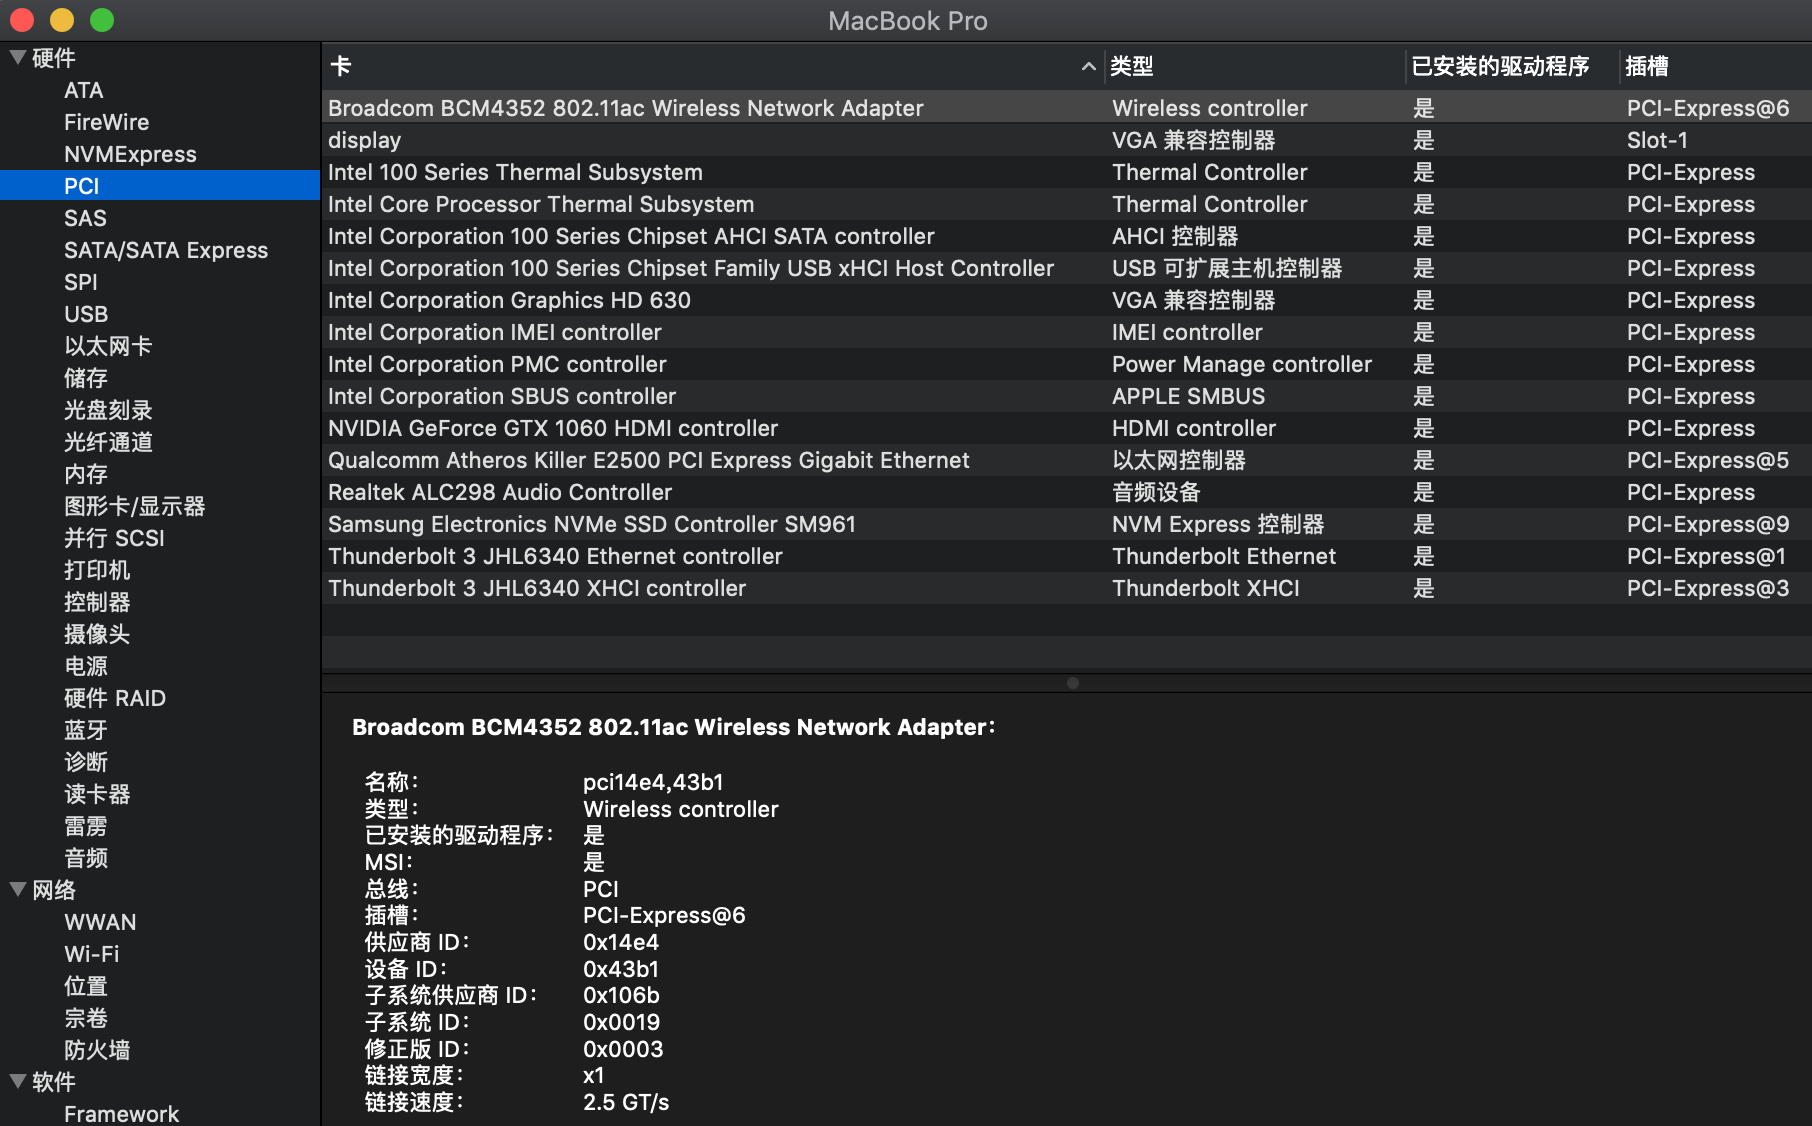The width and height of the screenshot is (1812, 1126).
Task: Select Intel Corporation PMC controller row
Action: point(1067,364)
